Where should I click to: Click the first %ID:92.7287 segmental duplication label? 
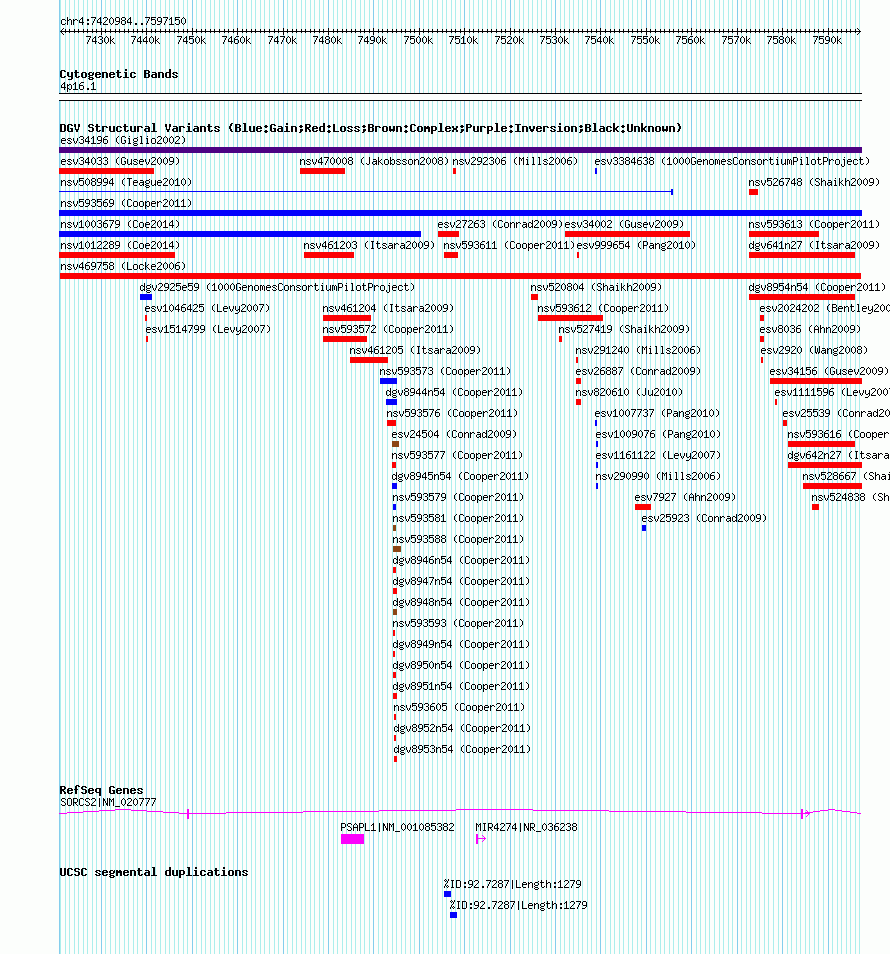(512, 883)
